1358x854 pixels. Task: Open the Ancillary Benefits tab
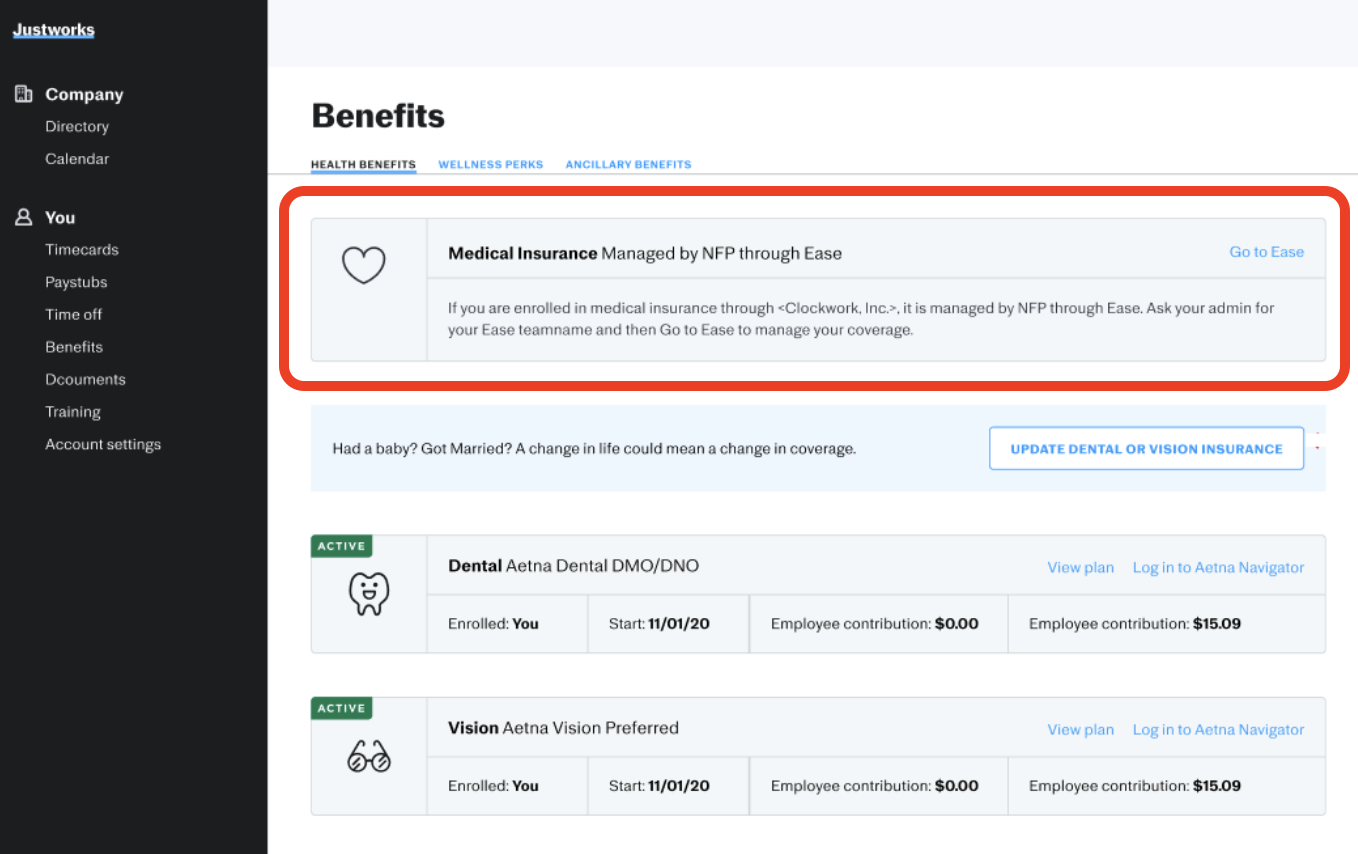pyautogui.click(x=628, y=164)
